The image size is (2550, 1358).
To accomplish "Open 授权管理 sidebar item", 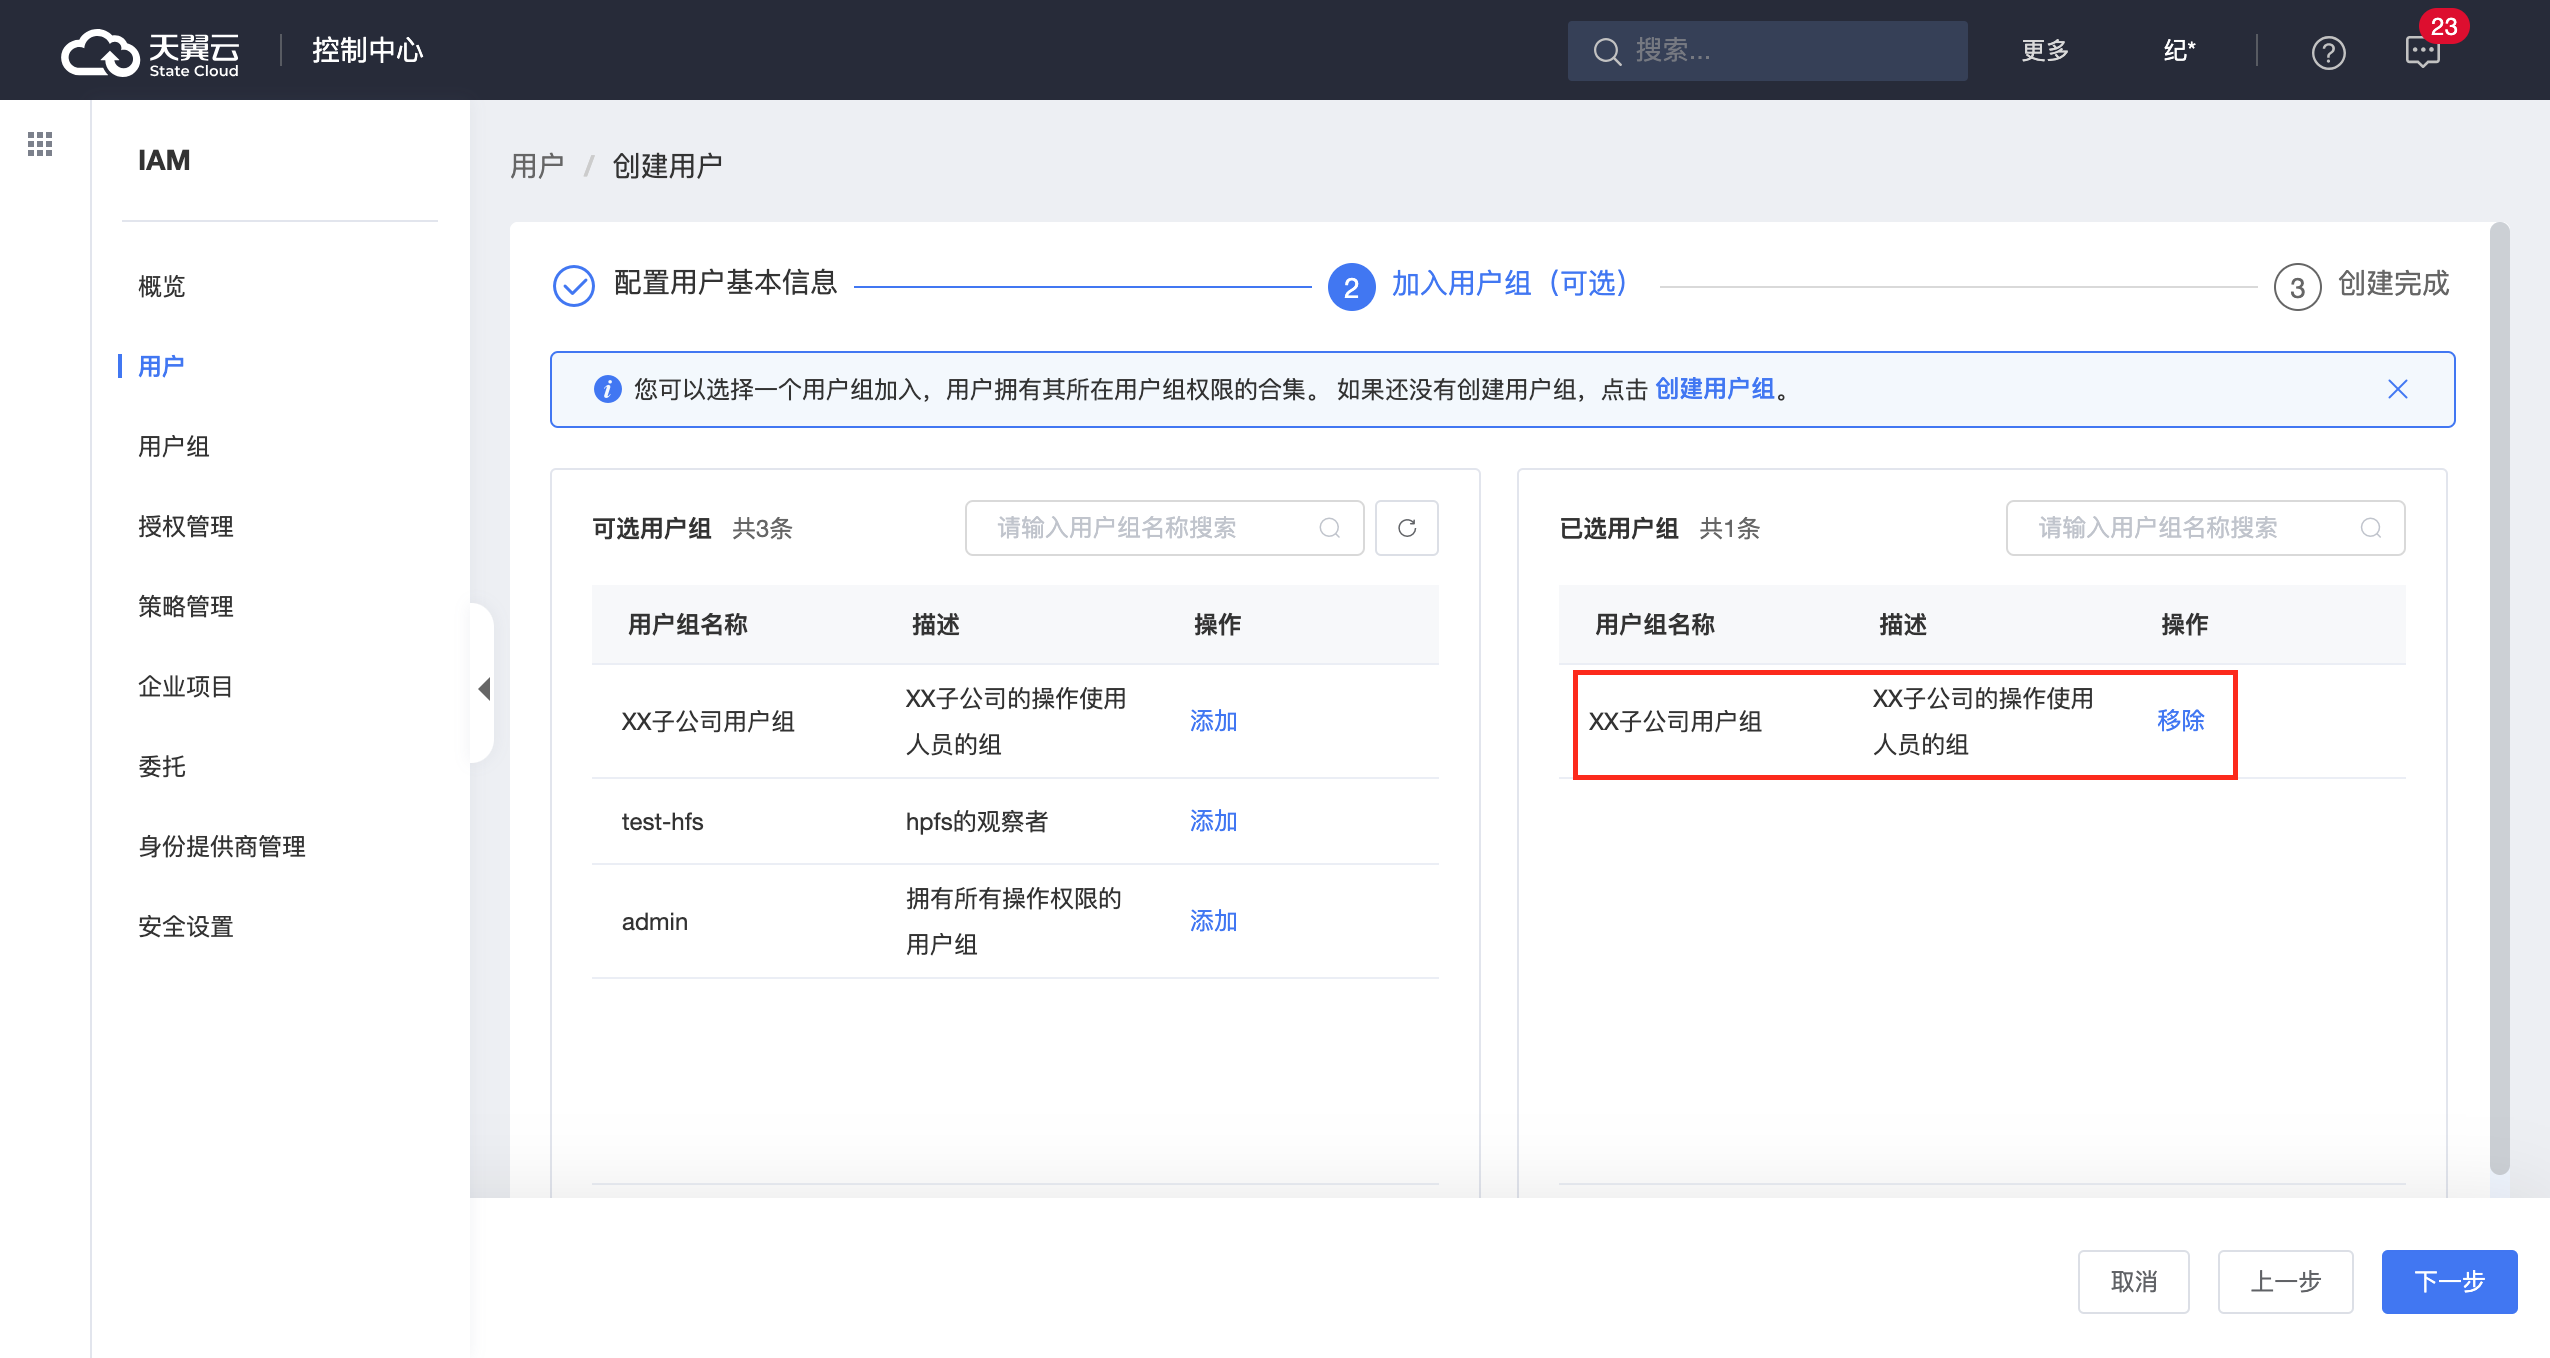I will [x=186, y=527].
